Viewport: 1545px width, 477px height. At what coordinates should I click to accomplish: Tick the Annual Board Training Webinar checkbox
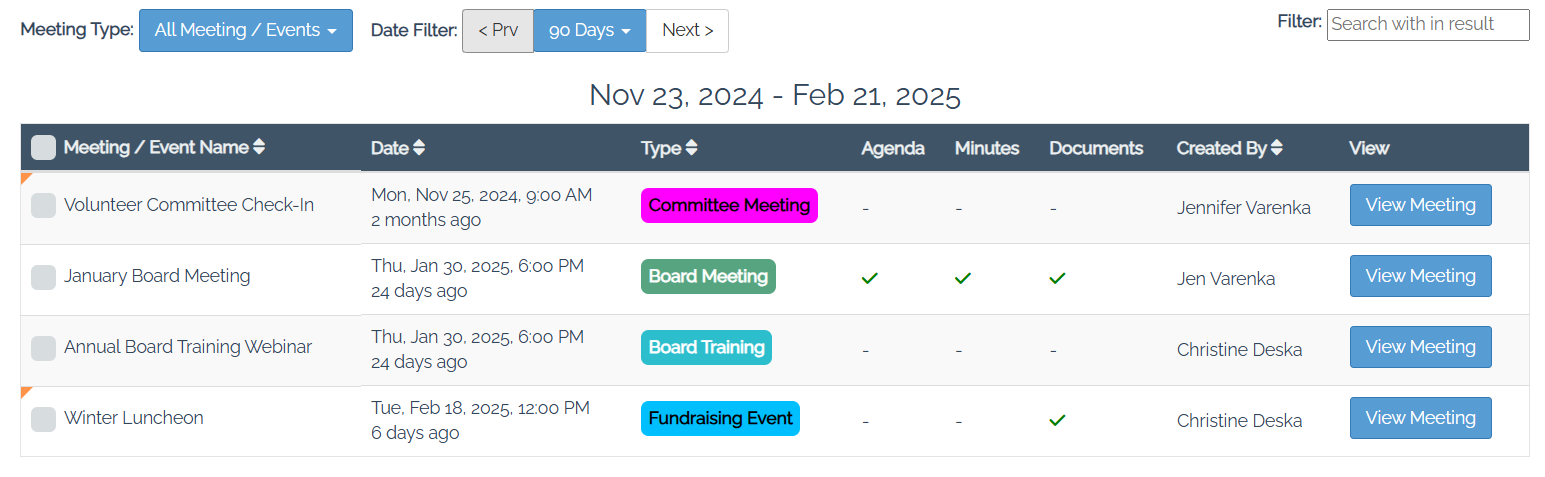[43, 348]
